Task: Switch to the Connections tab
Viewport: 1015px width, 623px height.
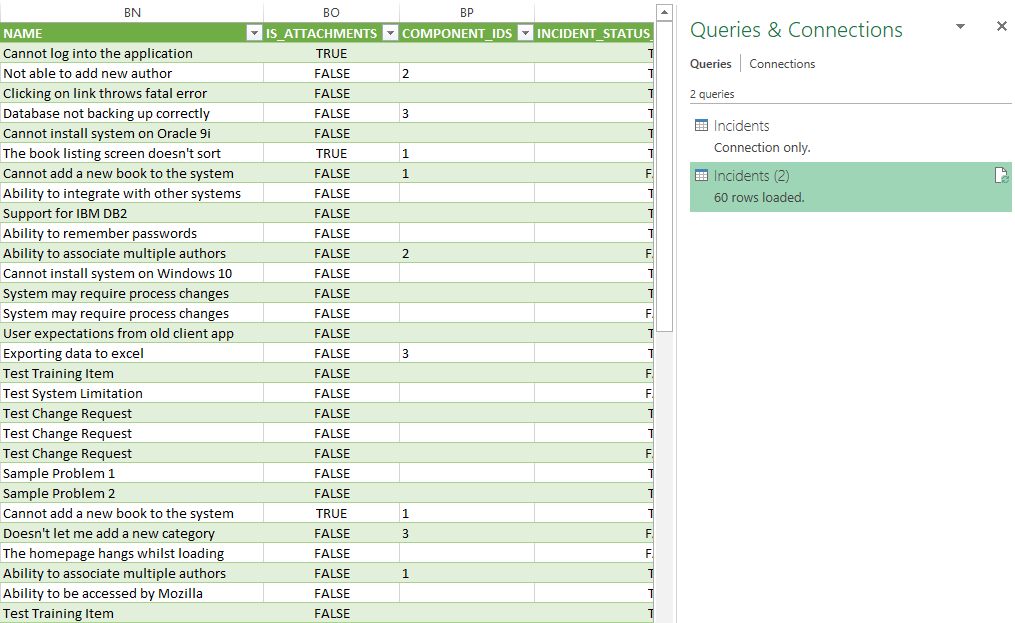Action: 782,64
